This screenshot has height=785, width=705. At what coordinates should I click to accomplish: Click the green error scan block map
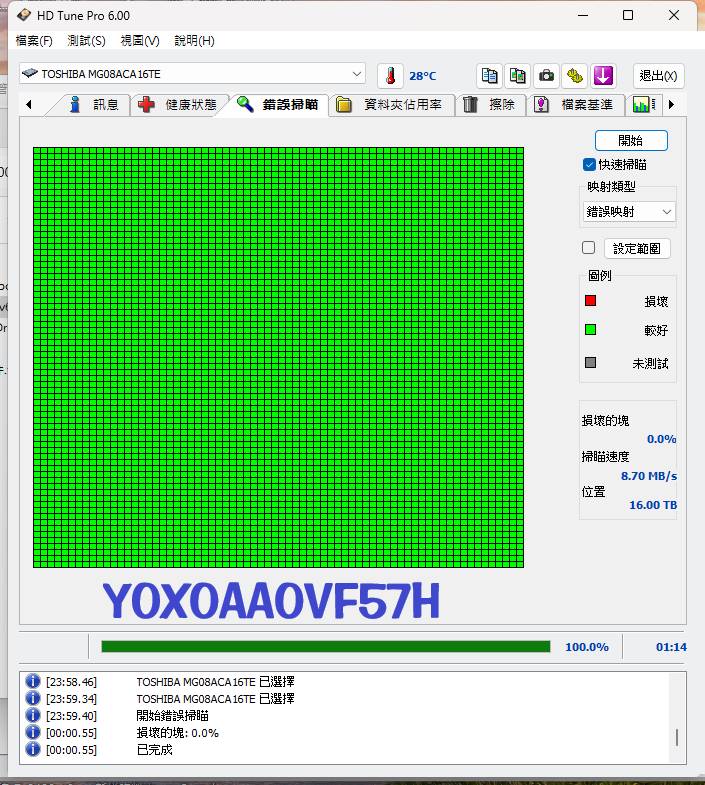pos(278,357)
